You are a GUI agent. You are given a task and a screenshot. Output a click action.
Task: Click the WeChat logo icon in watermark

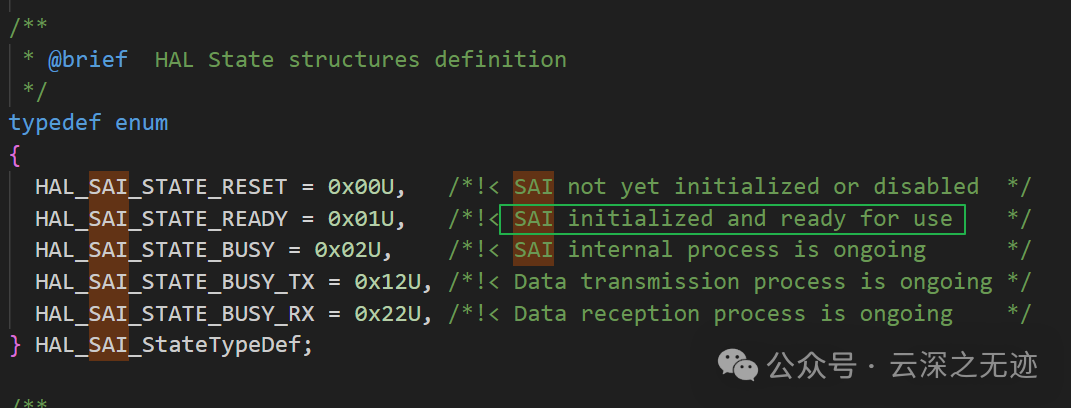737,366
